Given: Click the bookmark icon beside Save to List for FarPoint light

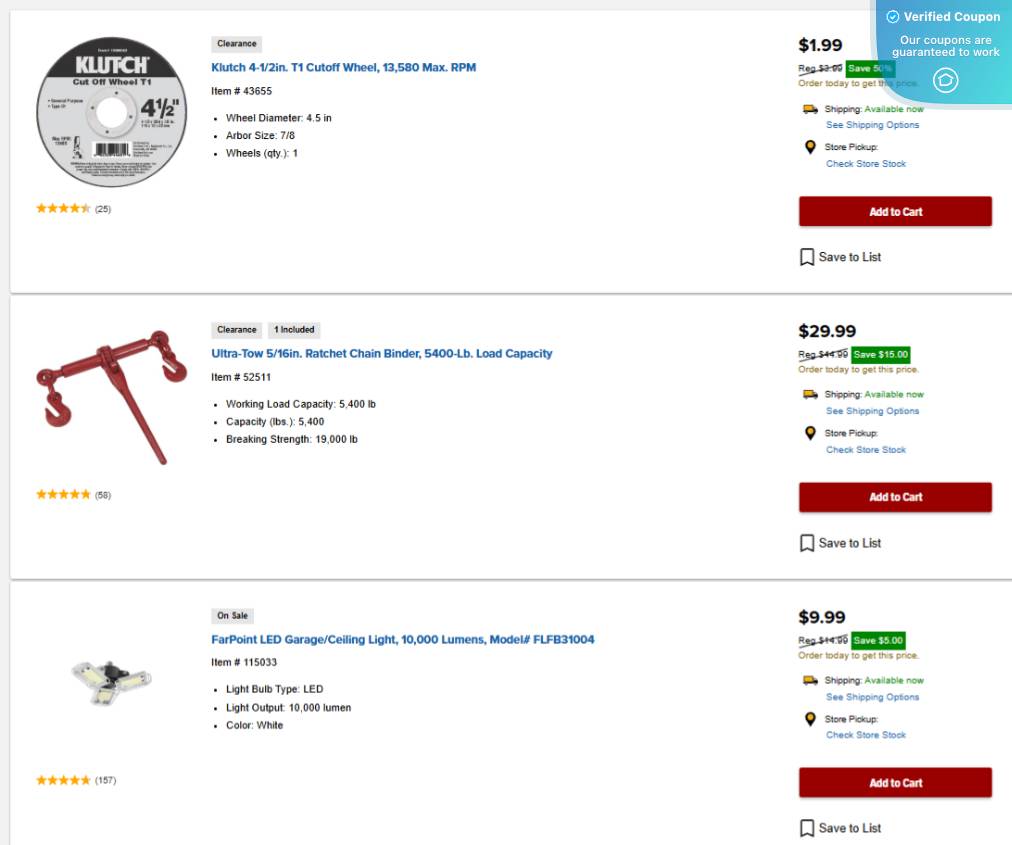Looking at the screenshot, I should [807, 828].
